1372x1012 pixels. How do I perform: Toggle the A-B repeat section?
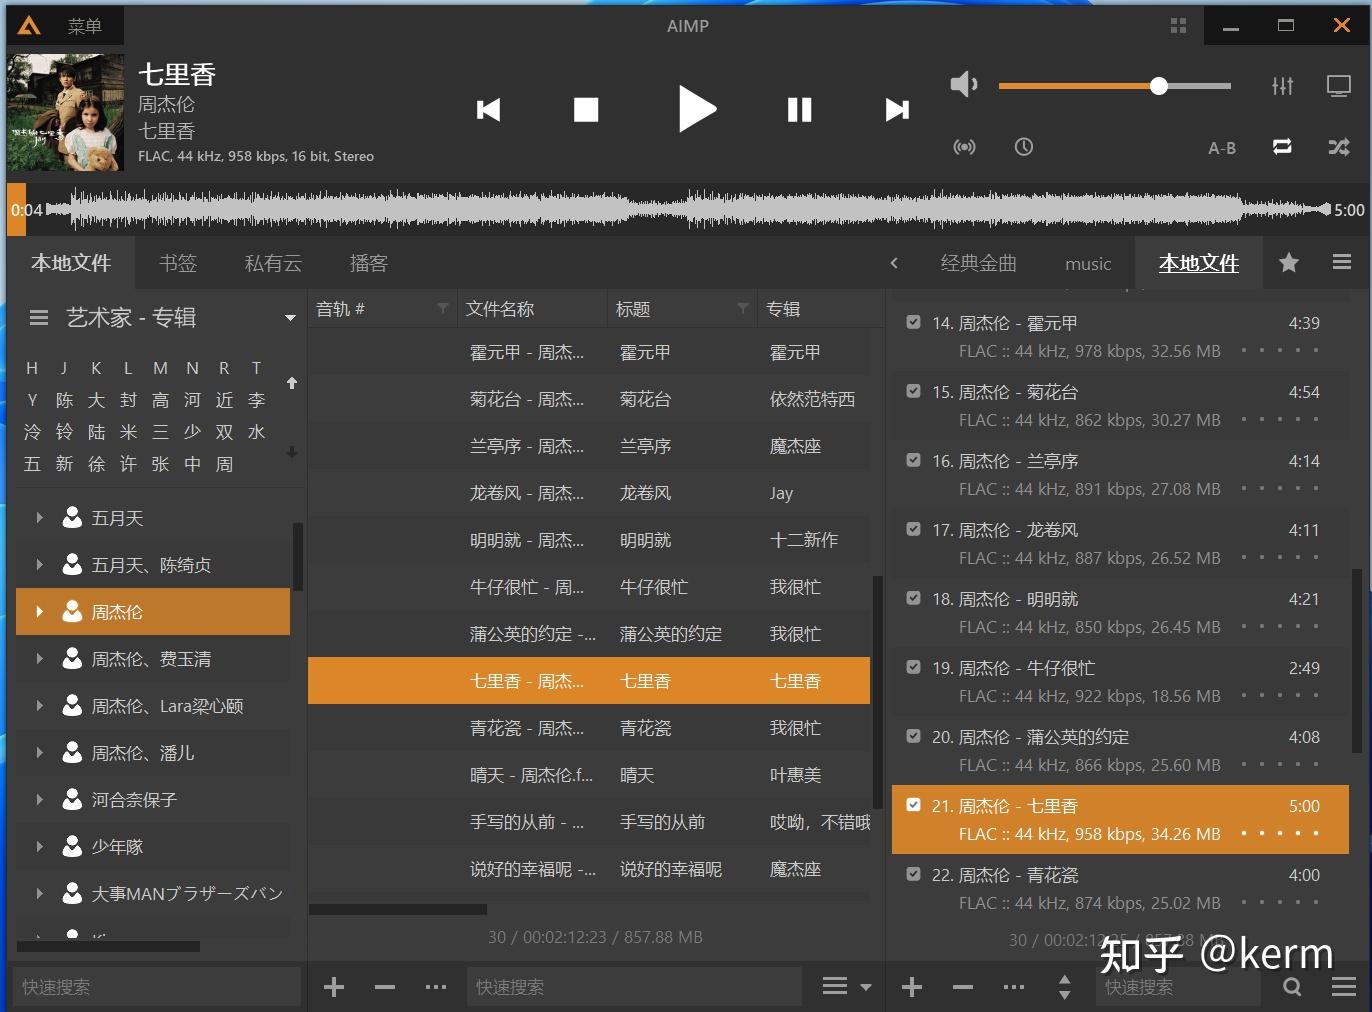pyautogui.click(x=1222, y=148)
